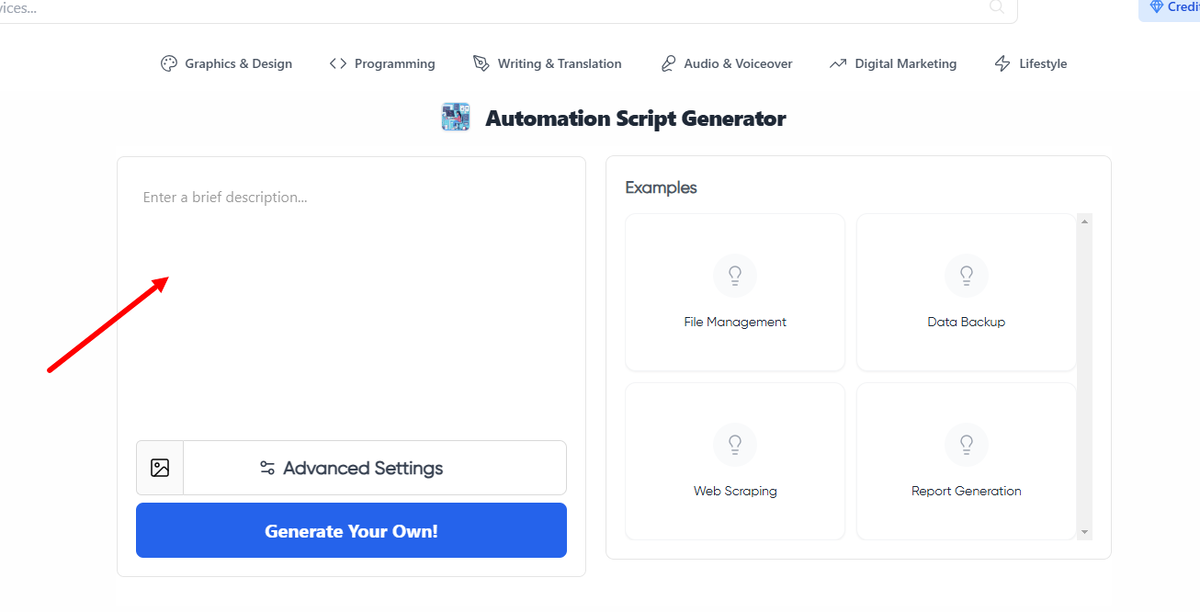Click the Programming code brackets icon
Screen dimensions: 1200x612
[x=338, y=64]
